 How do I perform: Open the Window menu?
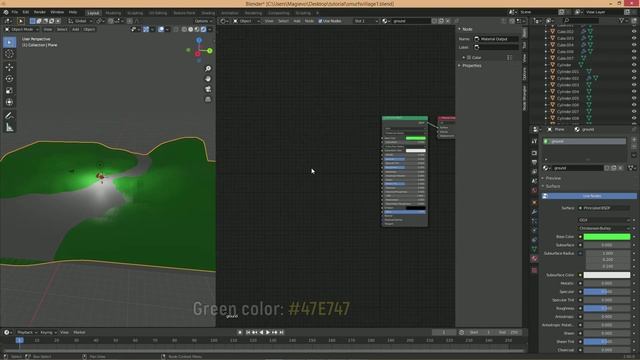[x=57, y=12]
